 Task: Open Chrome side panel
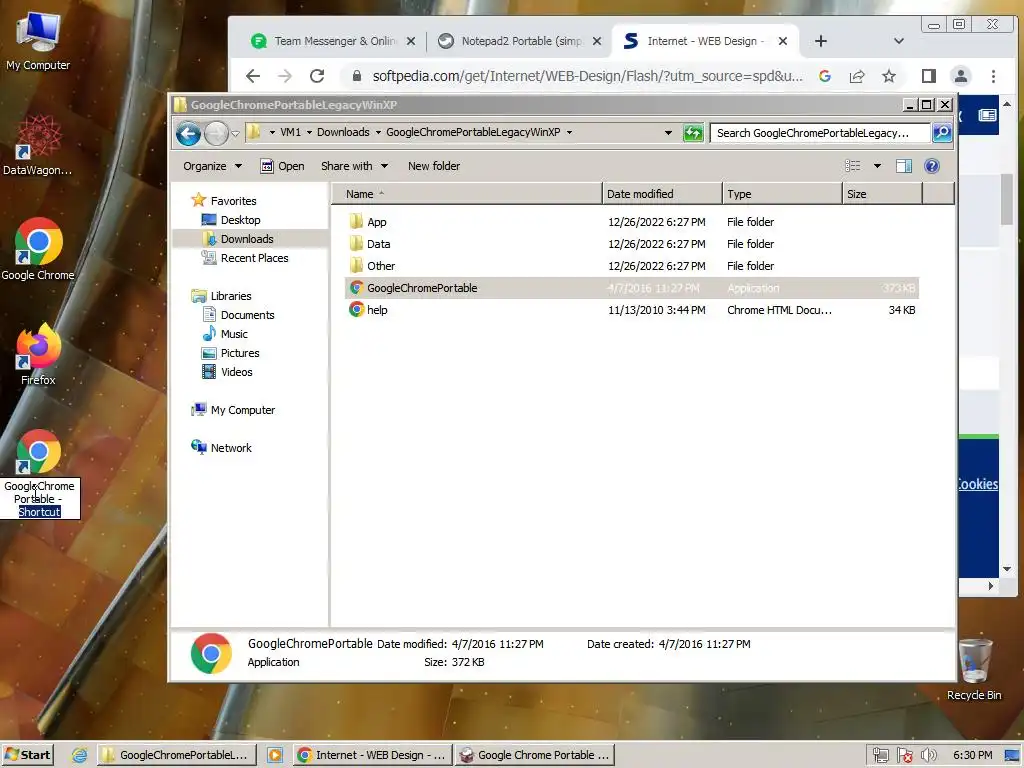pos(929,76)
